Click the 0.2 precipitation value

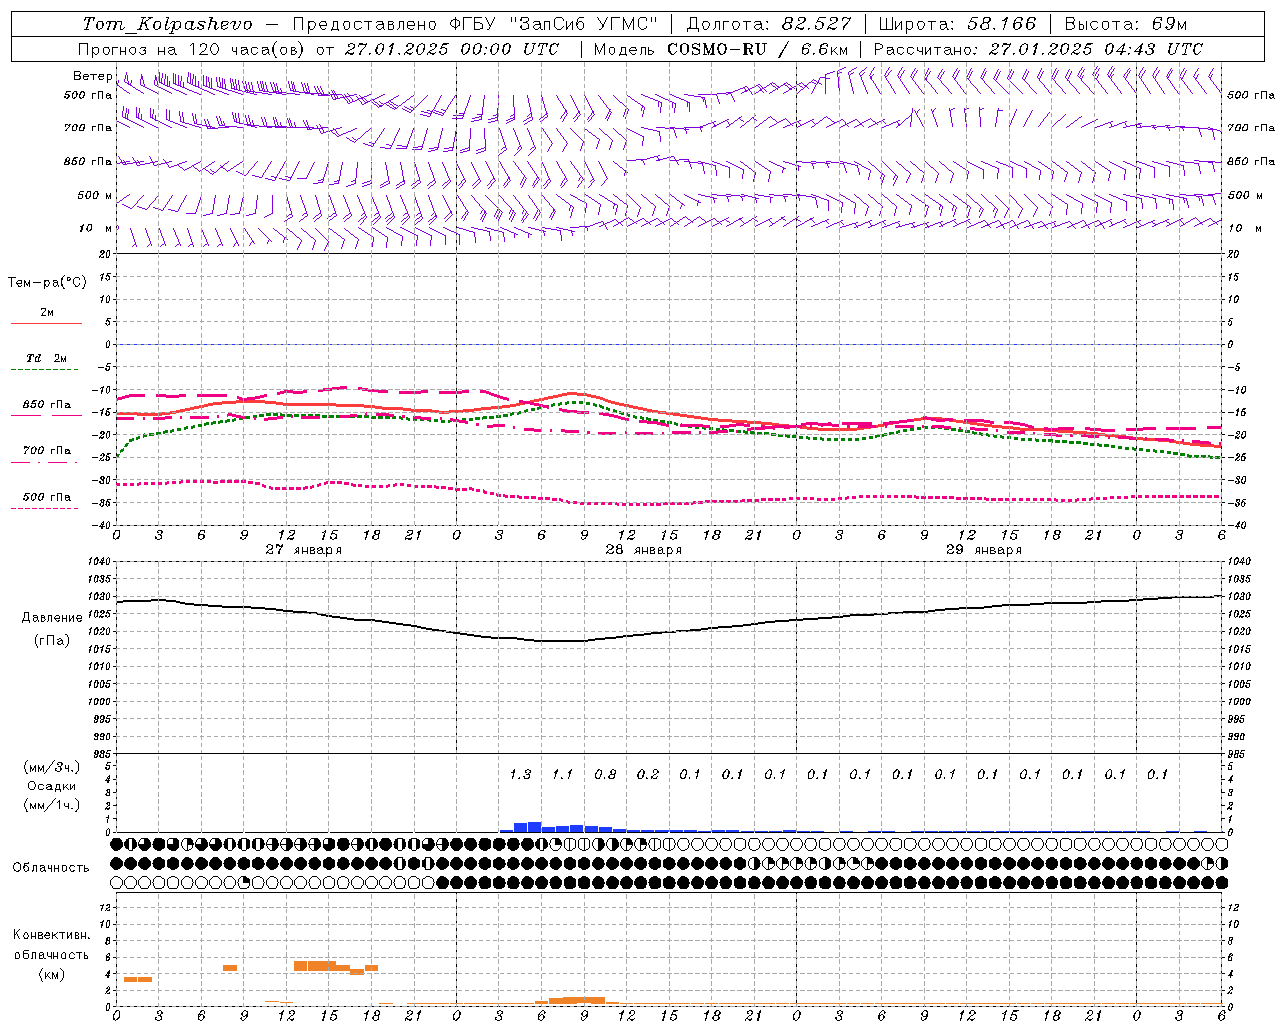coord(648,774)
